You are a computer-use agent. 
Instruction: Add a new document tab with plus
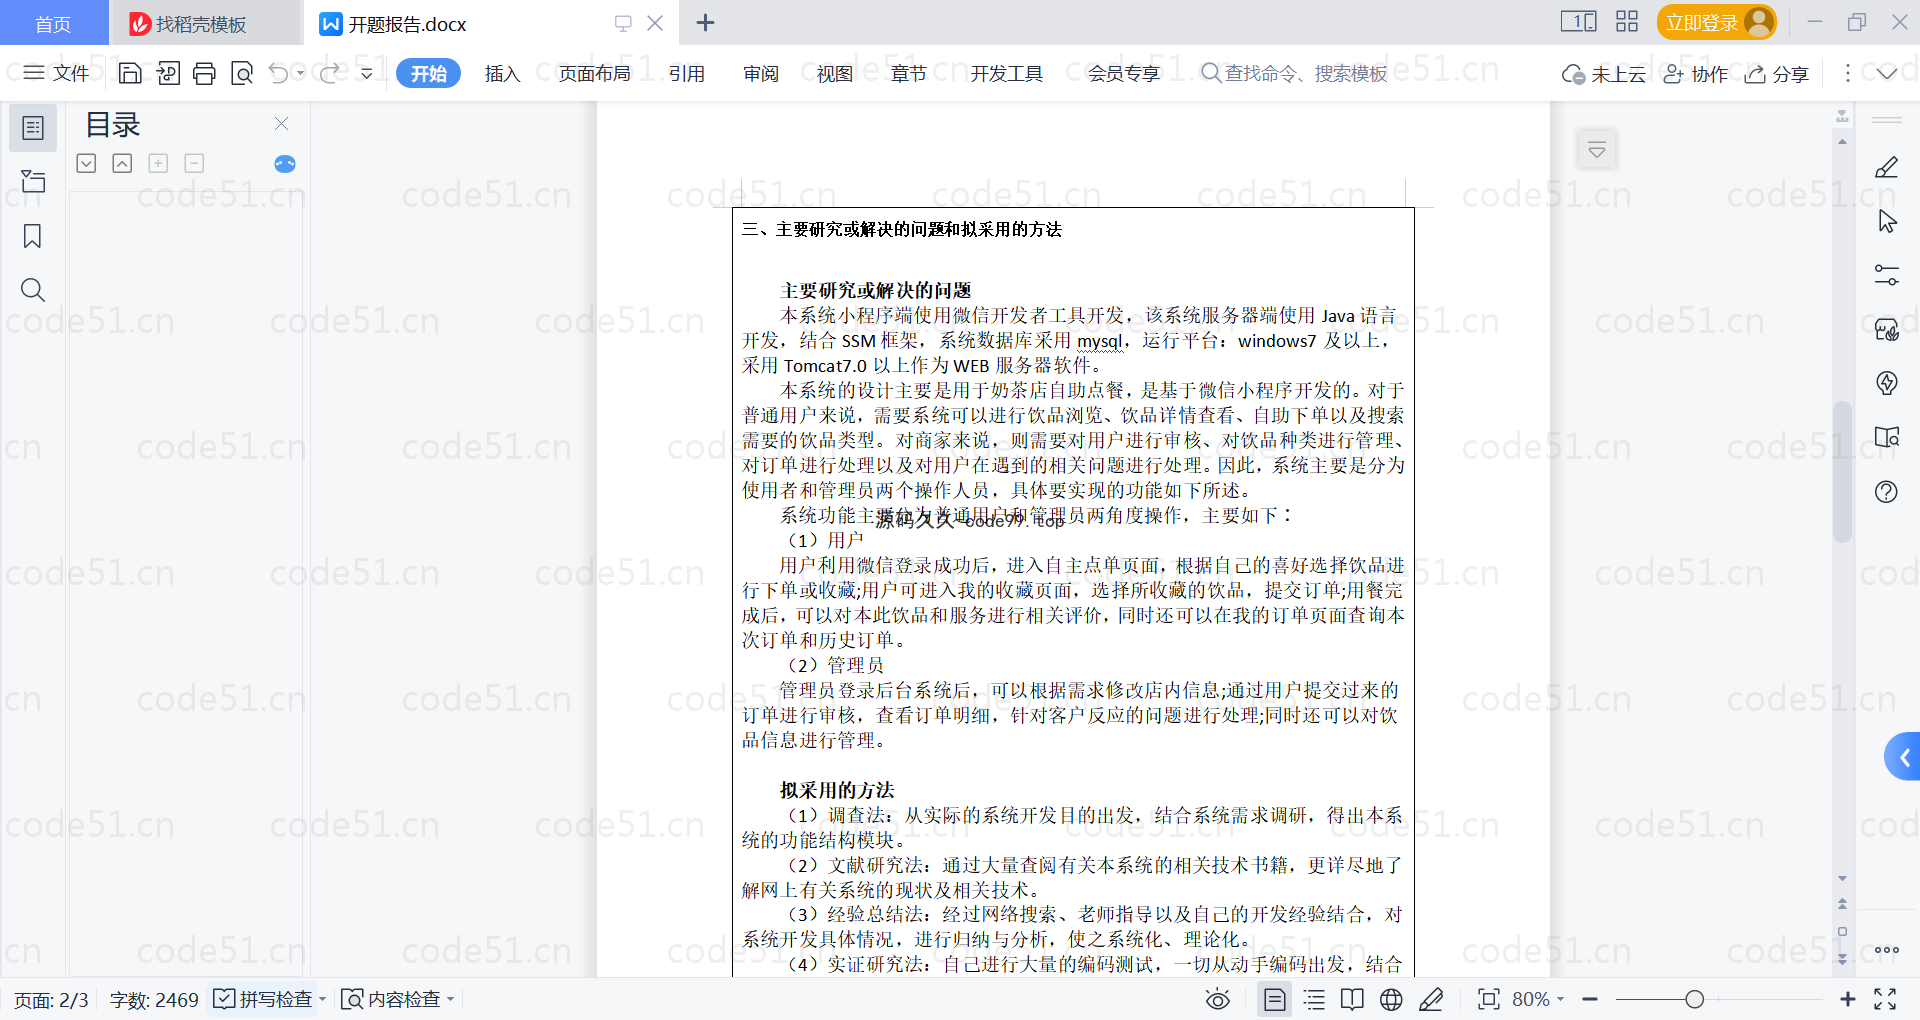click(705, 22)
